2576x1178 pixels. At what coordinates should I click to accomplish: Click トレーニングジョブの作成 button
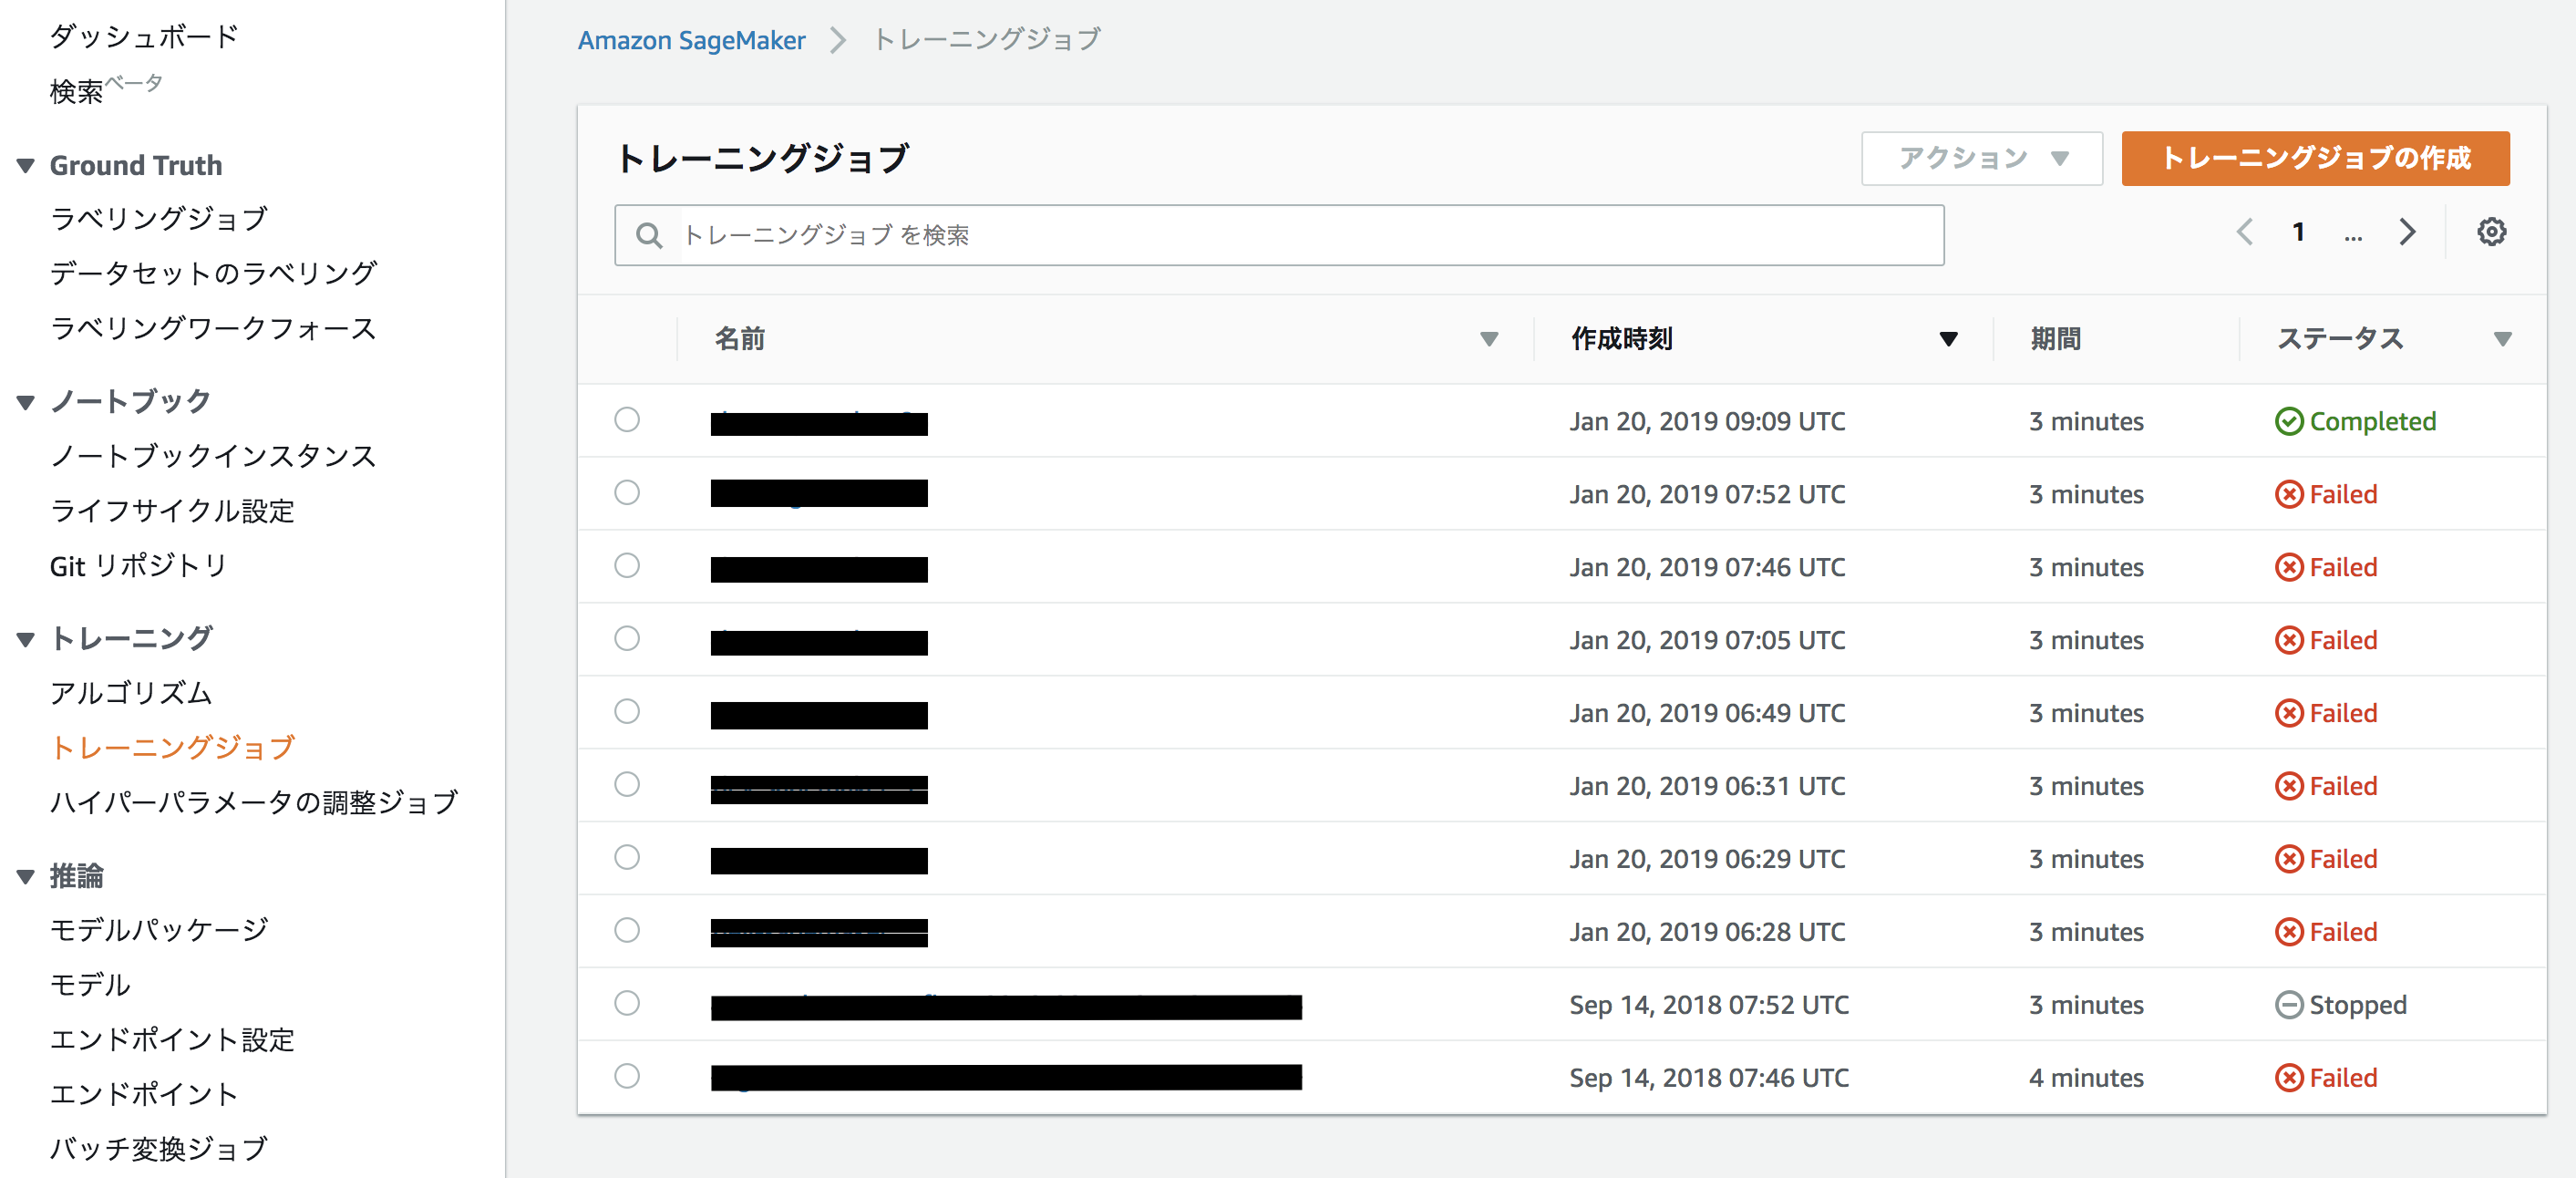[x=2315, y=158]
